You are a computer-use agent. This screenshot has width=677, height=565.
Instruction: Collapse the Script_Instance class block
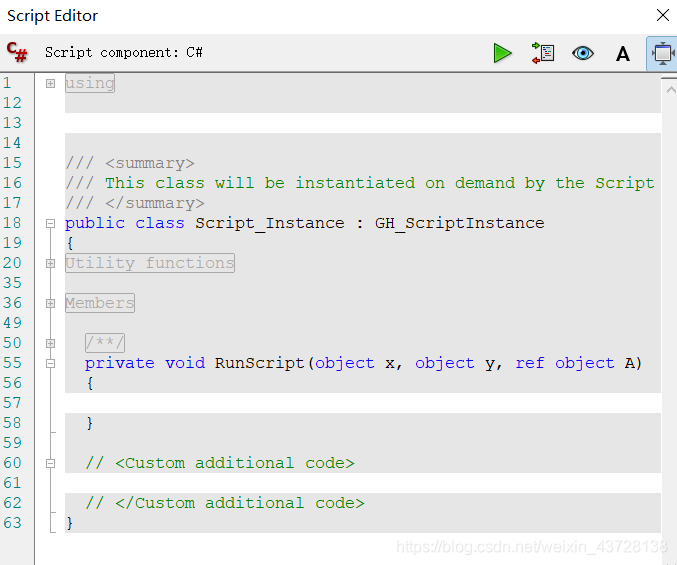[51, 223]
